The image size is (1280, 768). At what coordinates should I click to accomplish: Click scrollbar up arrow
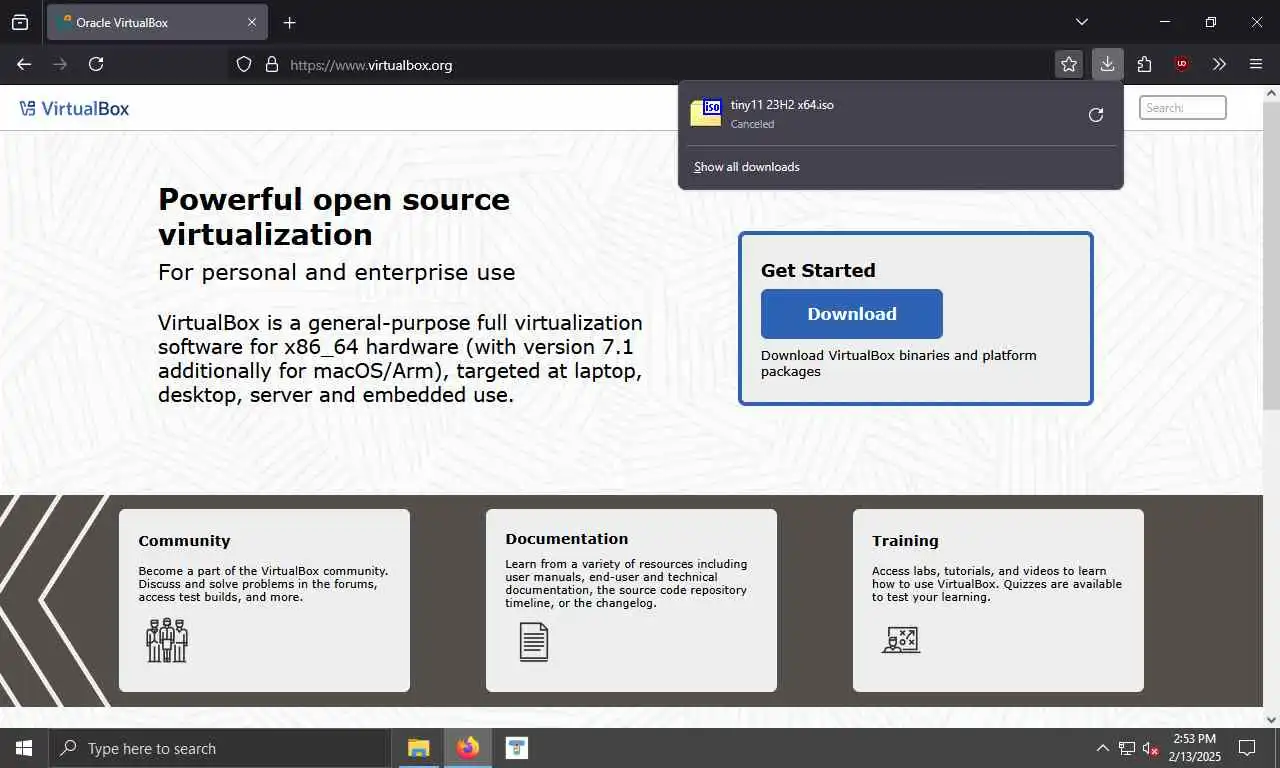click(x=1271, y=93)
